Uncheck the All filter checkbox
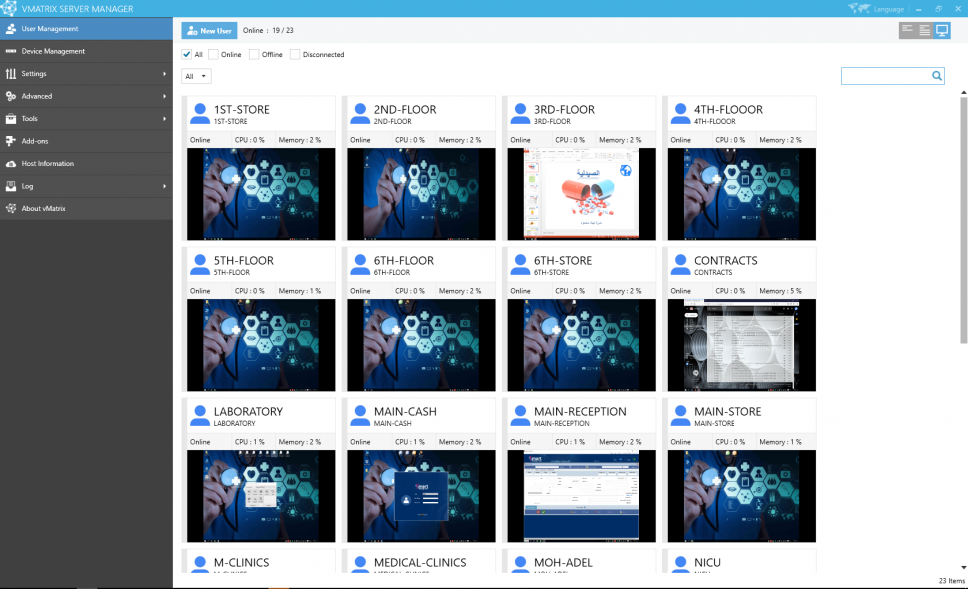This screenshot has width=968, height=589. tap(187, 55)
